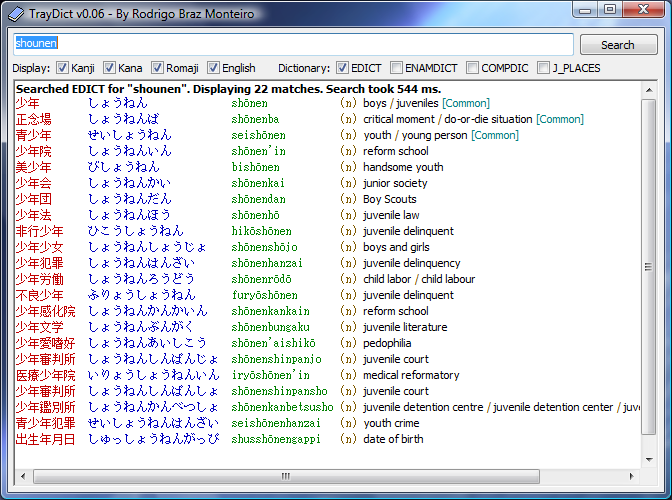Image resolution: width=672 pixels, height=500 pixels.
Task: Click the TrayDict icon in the title bar
Action: click(15, 11)
